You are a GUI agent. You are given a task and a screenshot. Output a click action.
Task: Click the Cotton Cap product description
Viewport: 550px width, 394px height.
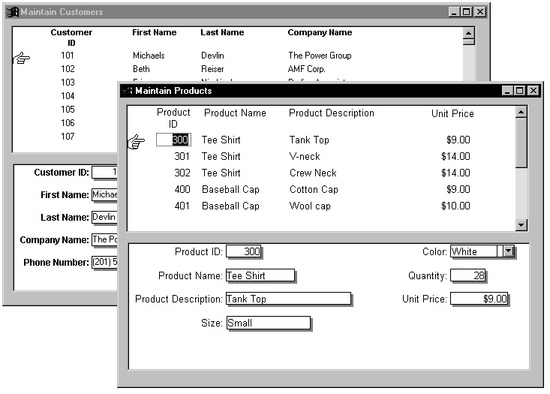314,189
